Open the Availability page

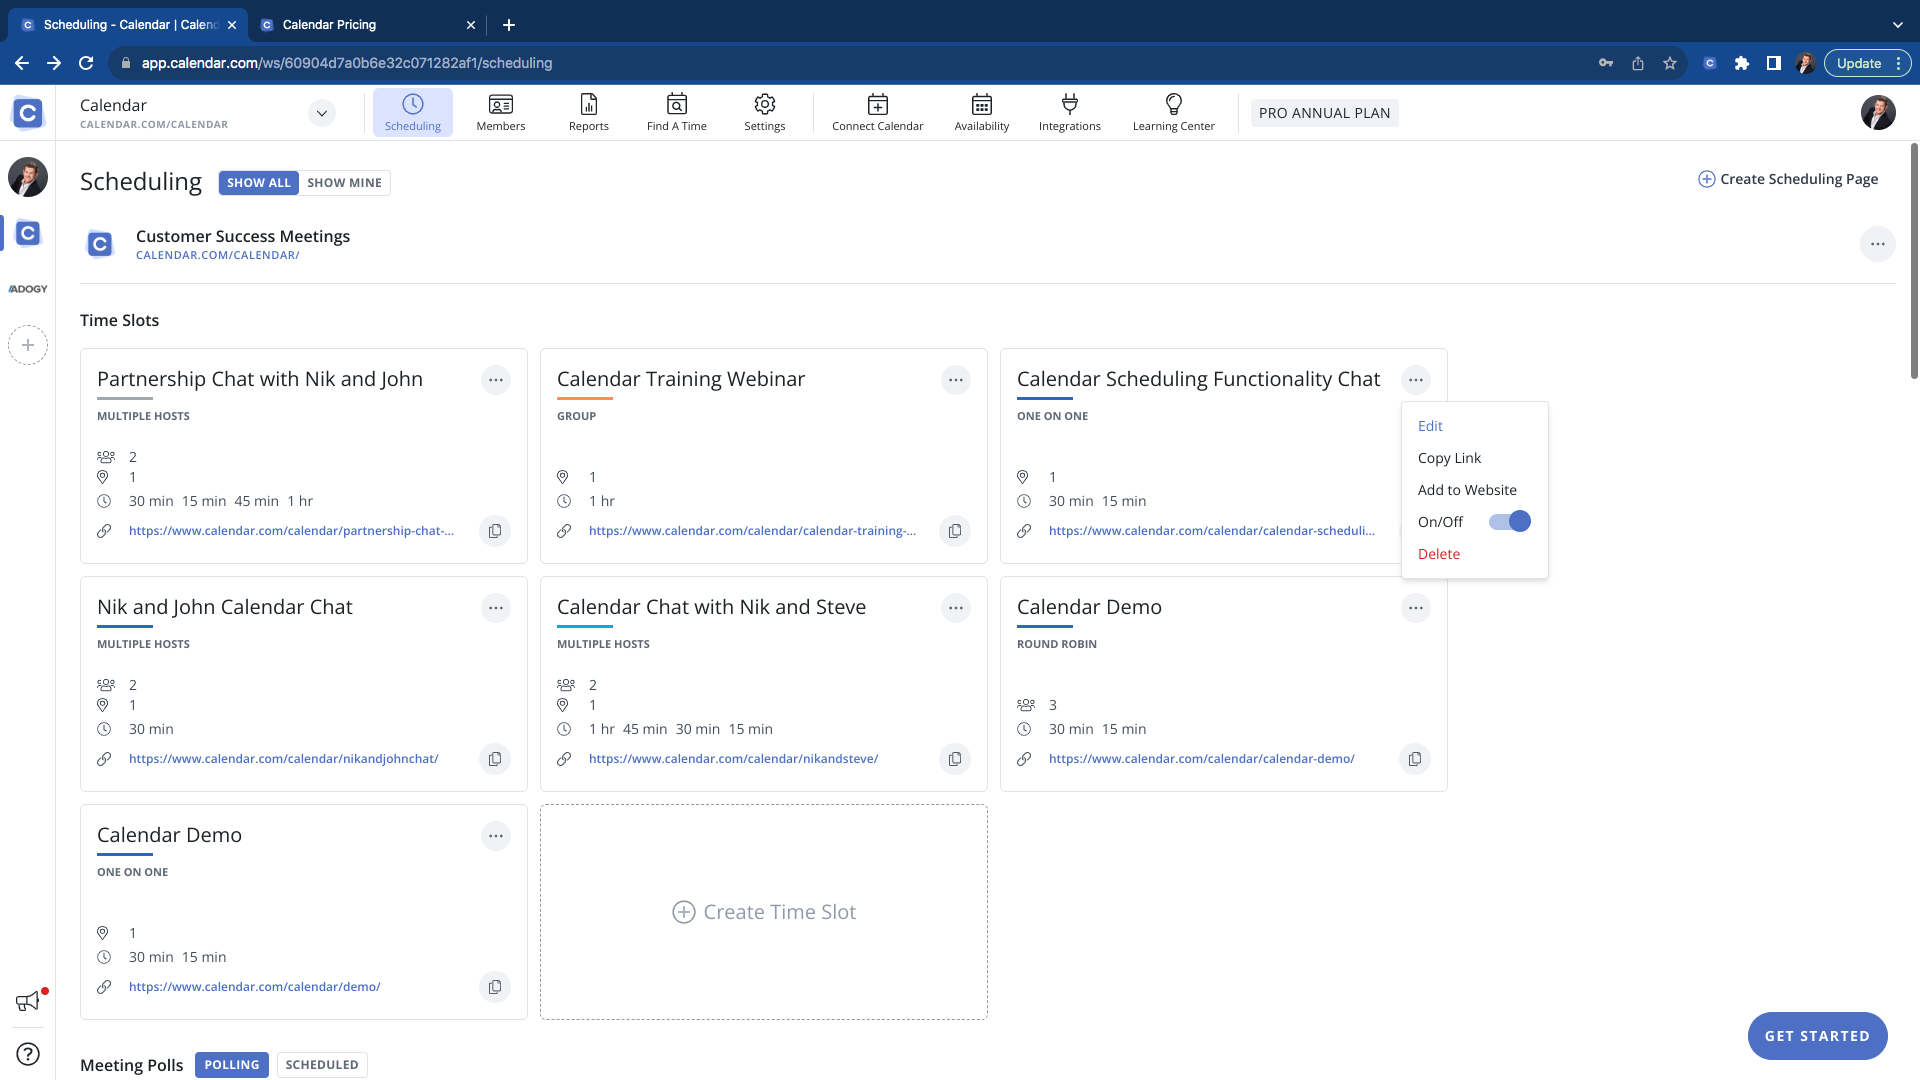981,112
